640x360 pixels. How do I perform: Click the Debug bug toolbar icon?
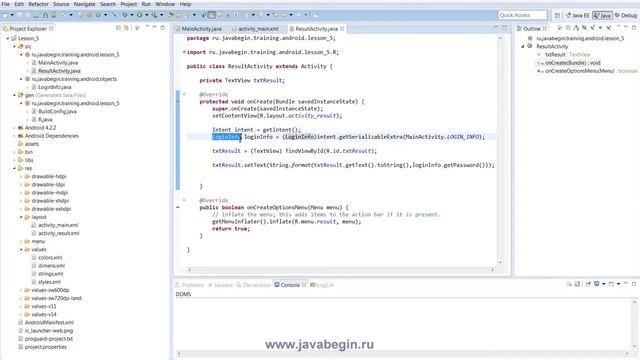pyautogui.click(x=125, y=15)
